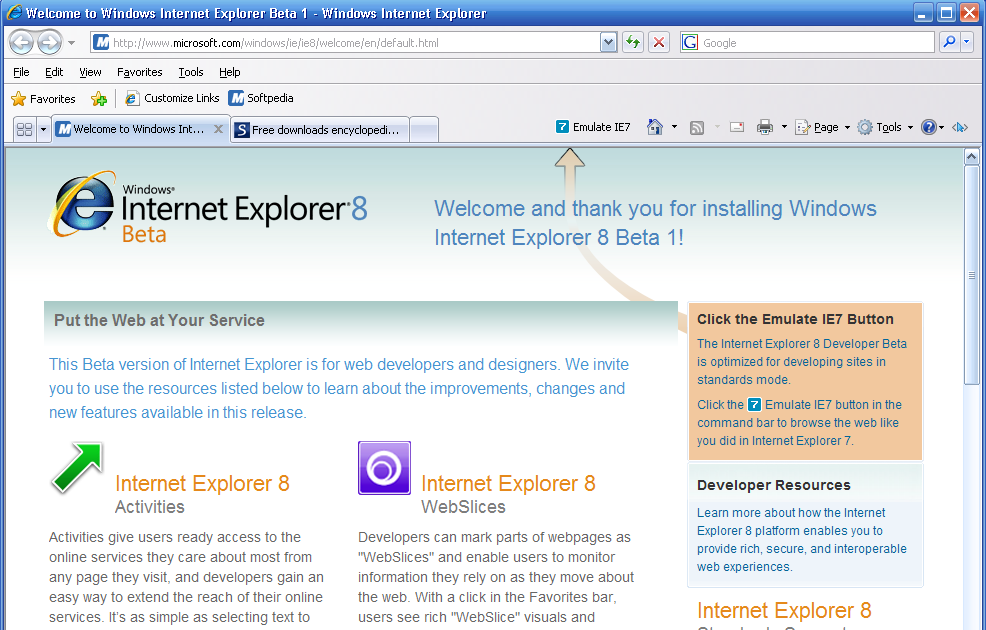This screenshot has height=630, width=986.
Task: Open the Internet Explorer 8 WebSlices heading
Action: (508, 484)
